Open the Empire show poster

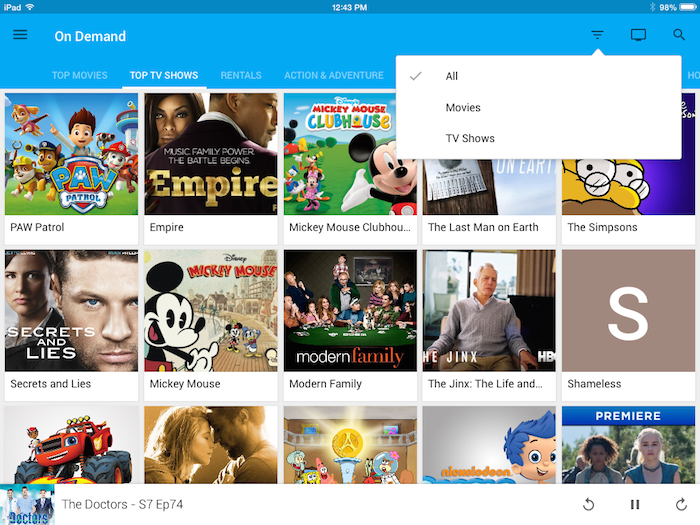click(x=211, y=154)
